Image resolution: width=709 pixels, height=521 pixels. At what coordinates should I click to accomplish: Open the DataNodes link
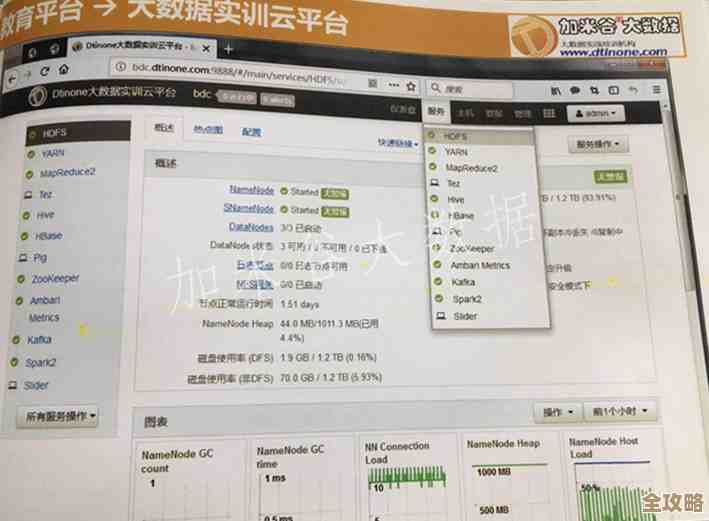pyautogui.click(x=251, y=227)
